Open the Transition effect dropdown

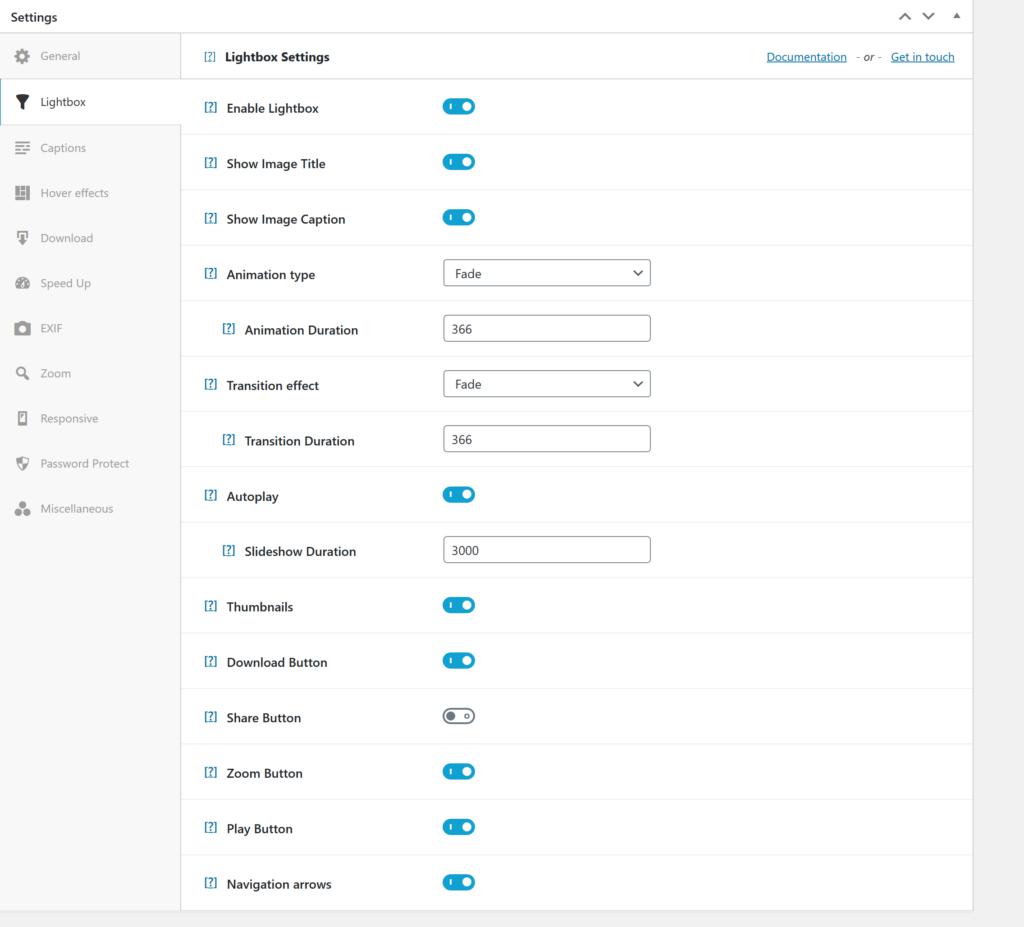pyautogui.click(x=546, y=383)
